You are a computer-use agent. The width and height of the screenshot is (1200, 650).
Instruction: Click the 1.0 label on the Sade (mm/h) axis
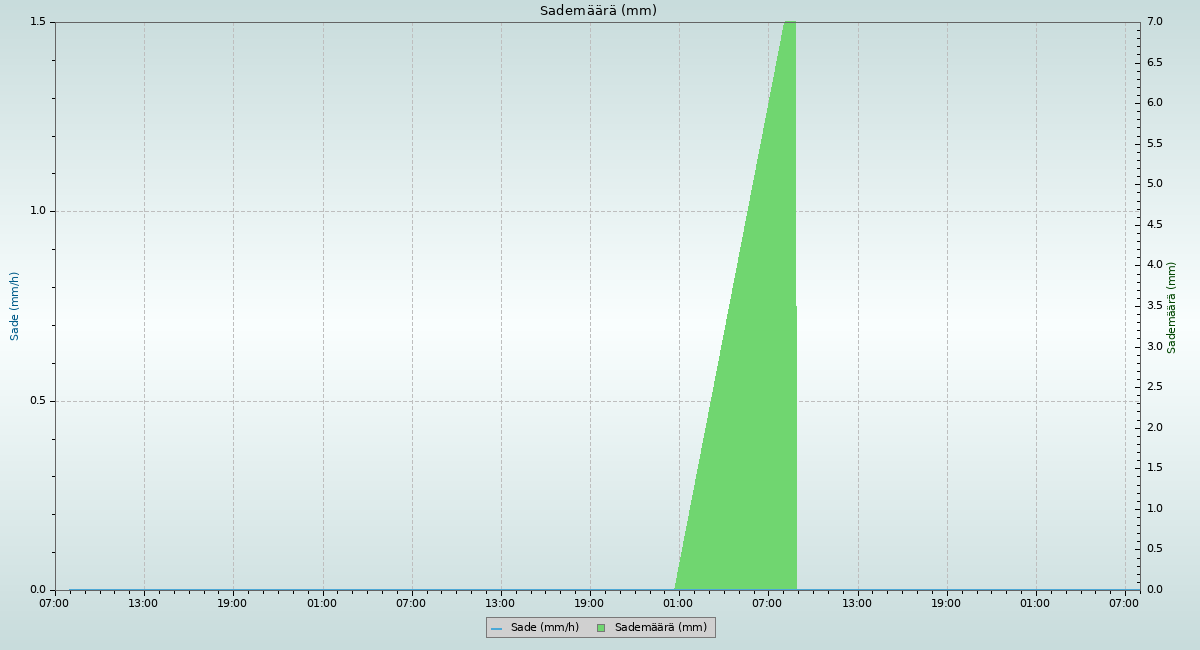(39, 211)
